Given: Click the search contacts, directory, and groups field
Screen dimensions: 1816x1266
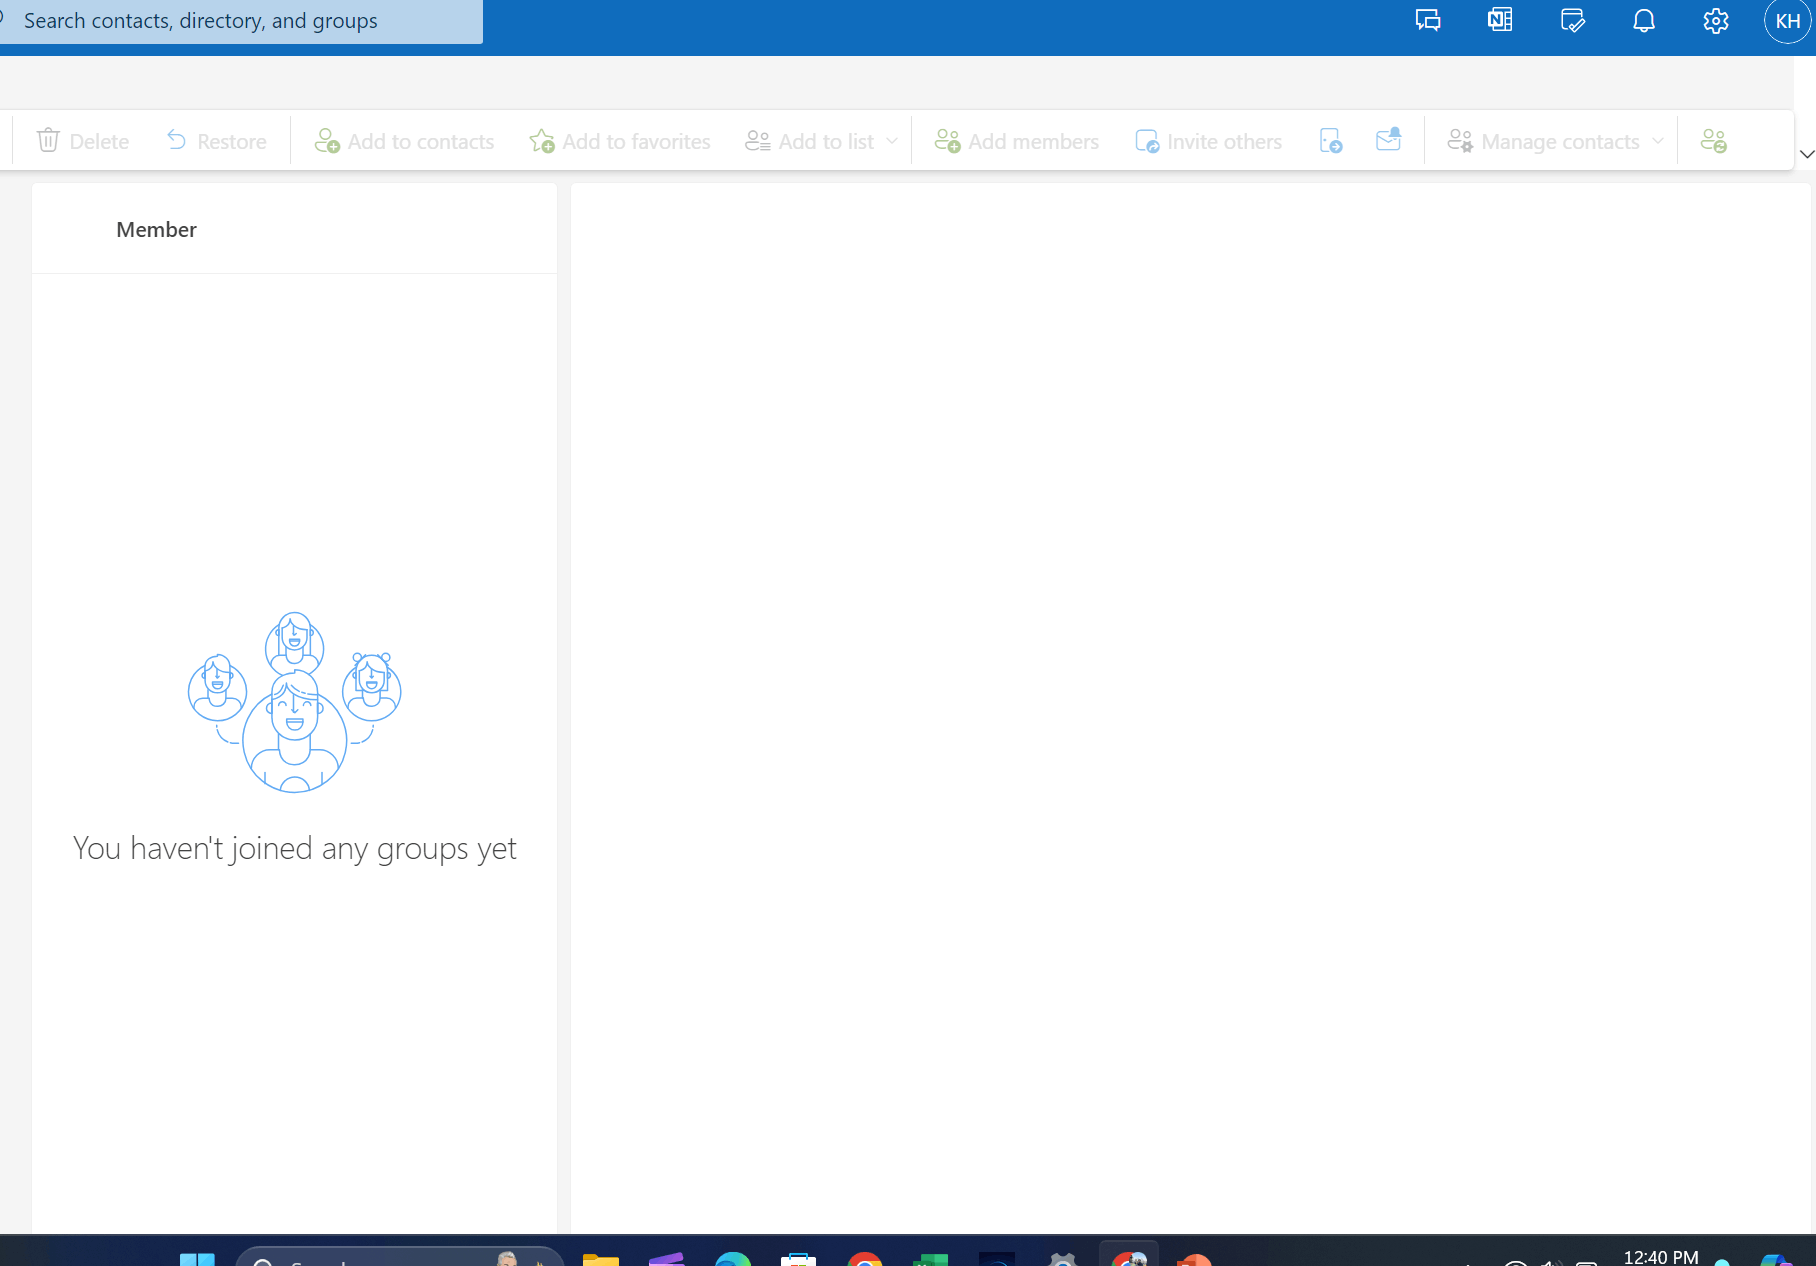Looking at the screenshot, I should click(240, 21).
